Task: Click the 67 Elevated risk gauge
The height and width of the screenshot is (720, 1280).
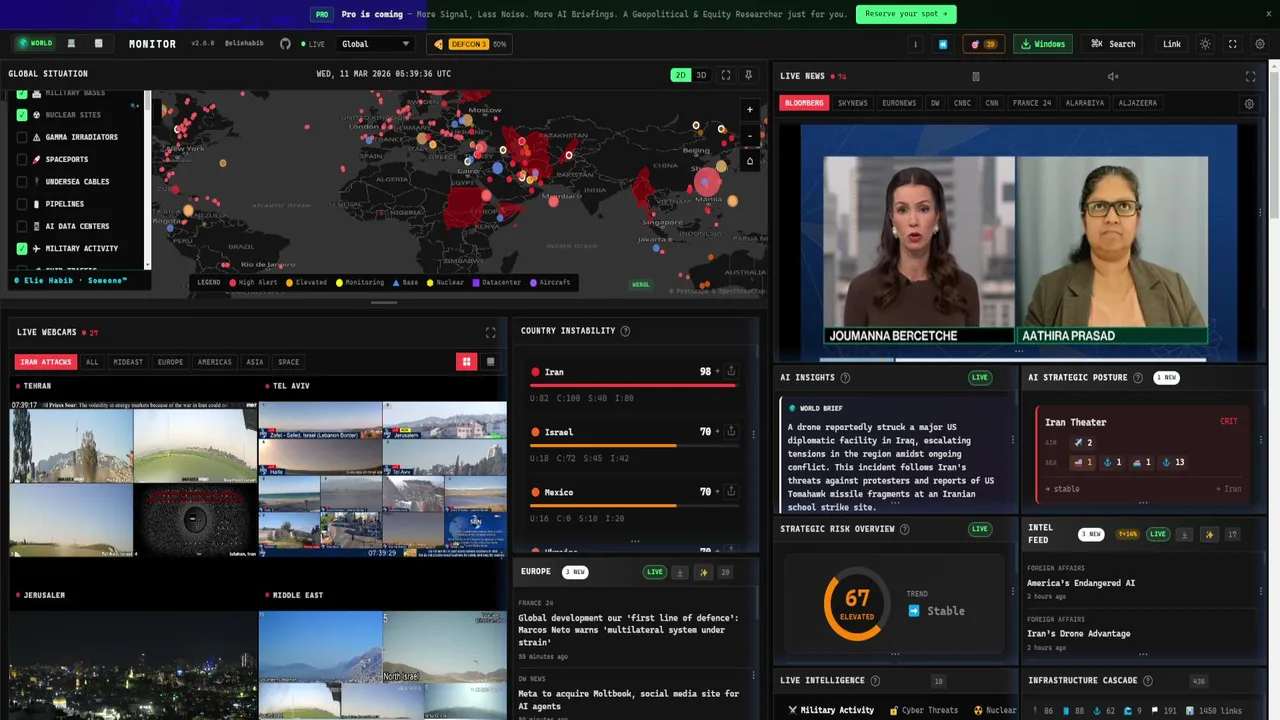Action: tap(857, 604)
